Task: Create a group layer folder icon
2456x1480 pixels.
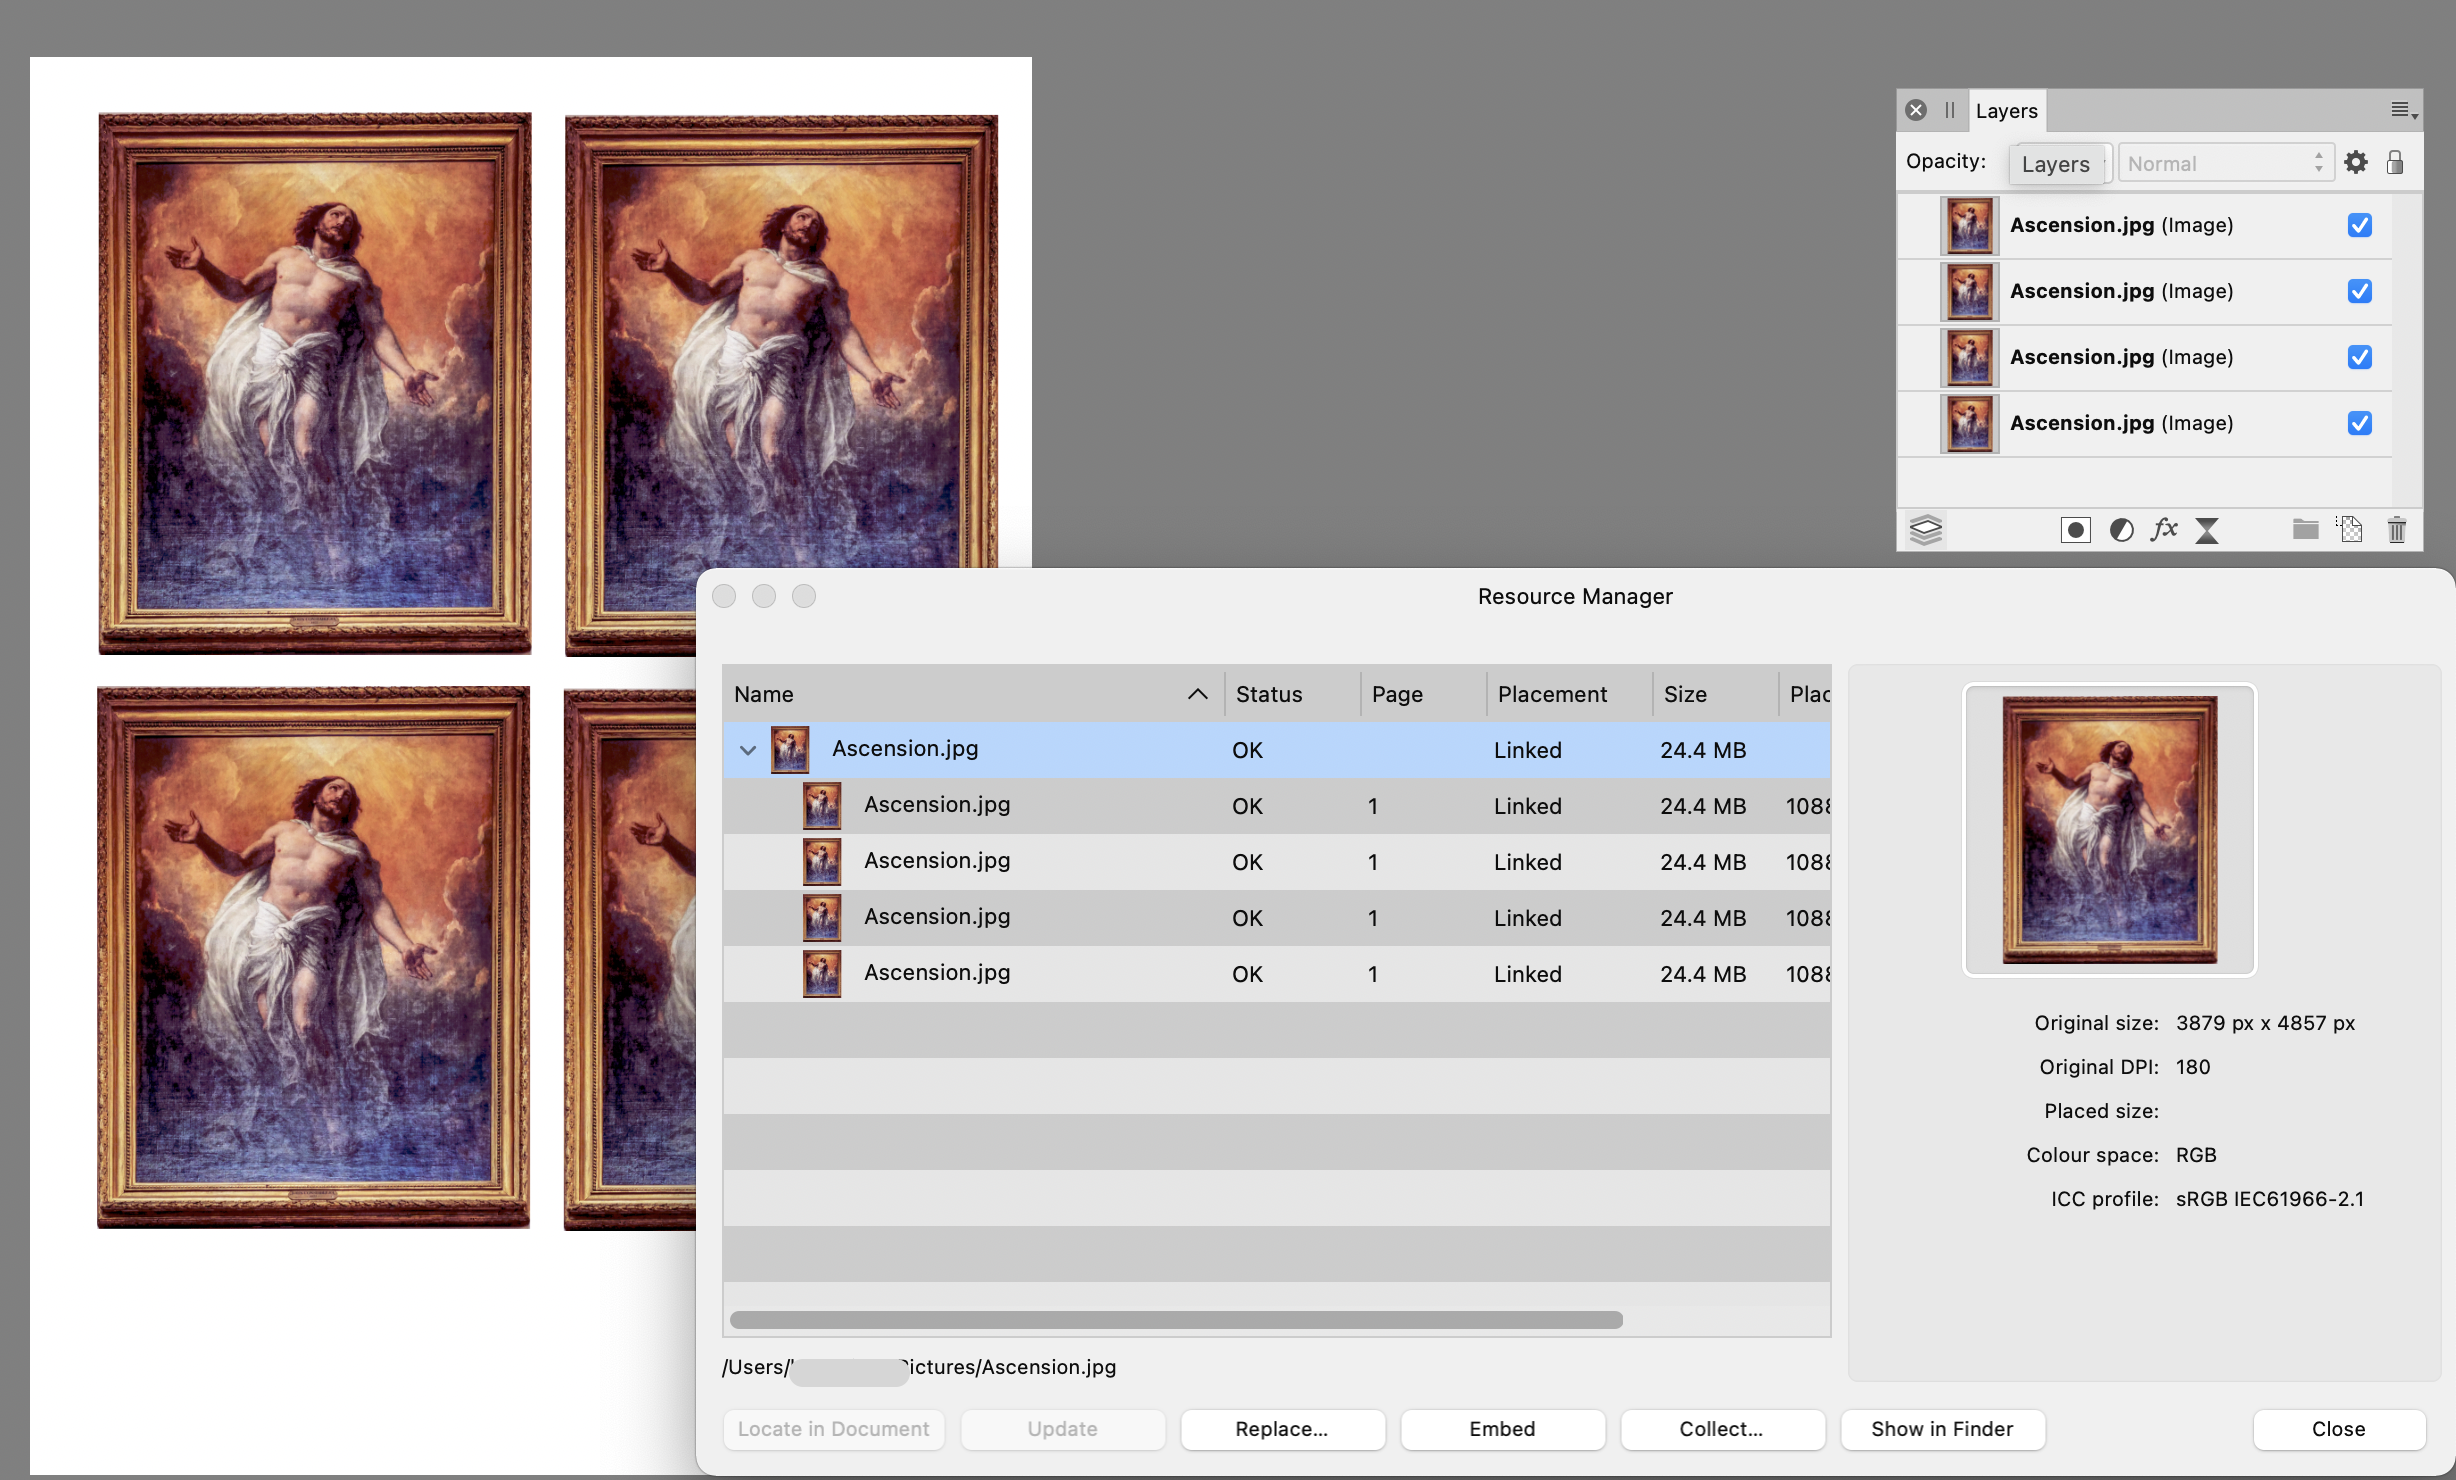Action: (2305, 529)
